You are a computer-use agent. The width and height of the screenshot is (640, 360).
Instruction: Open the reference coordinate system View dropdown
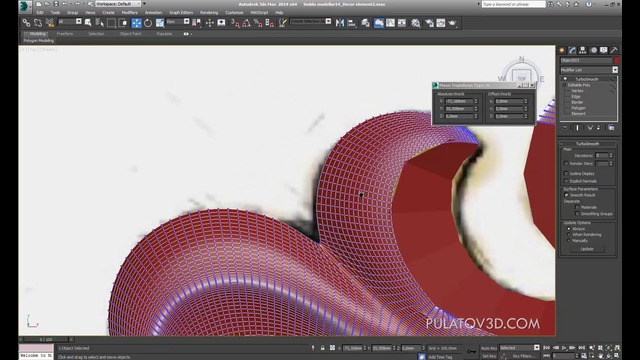(x=178, y=22)
